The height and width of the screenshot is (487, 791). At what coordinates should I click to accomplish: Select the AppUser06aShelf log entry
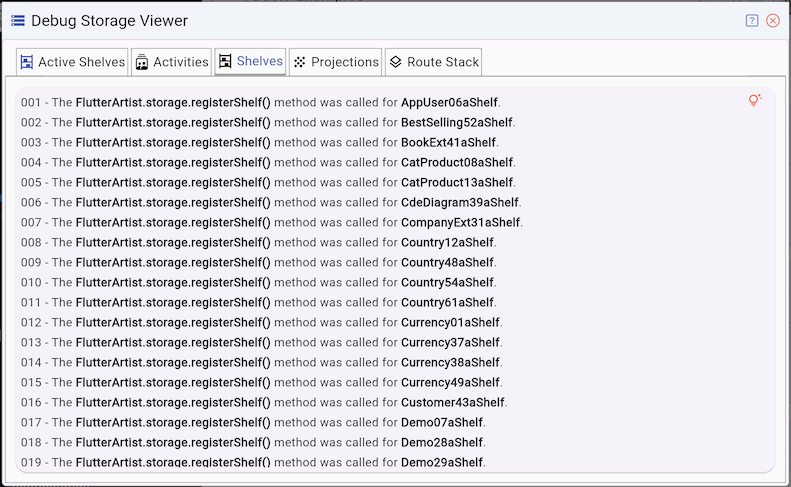[x=260, y=102]
